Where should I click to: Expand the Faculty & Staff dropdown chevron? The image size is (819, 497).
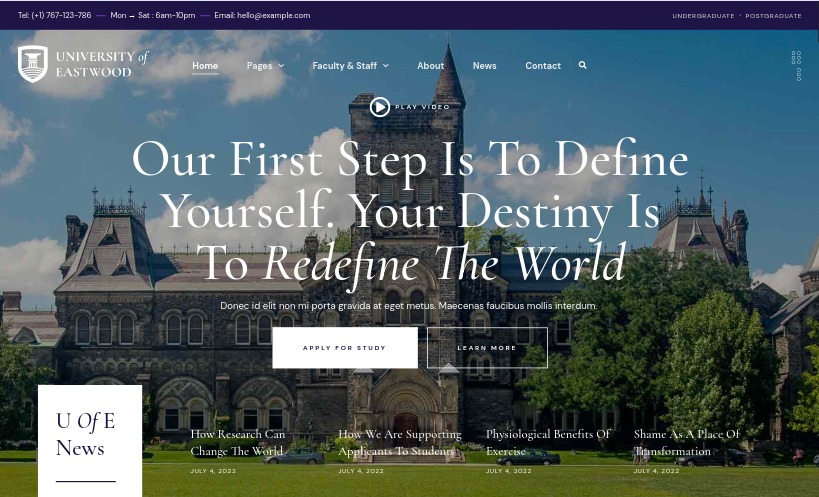386,66
